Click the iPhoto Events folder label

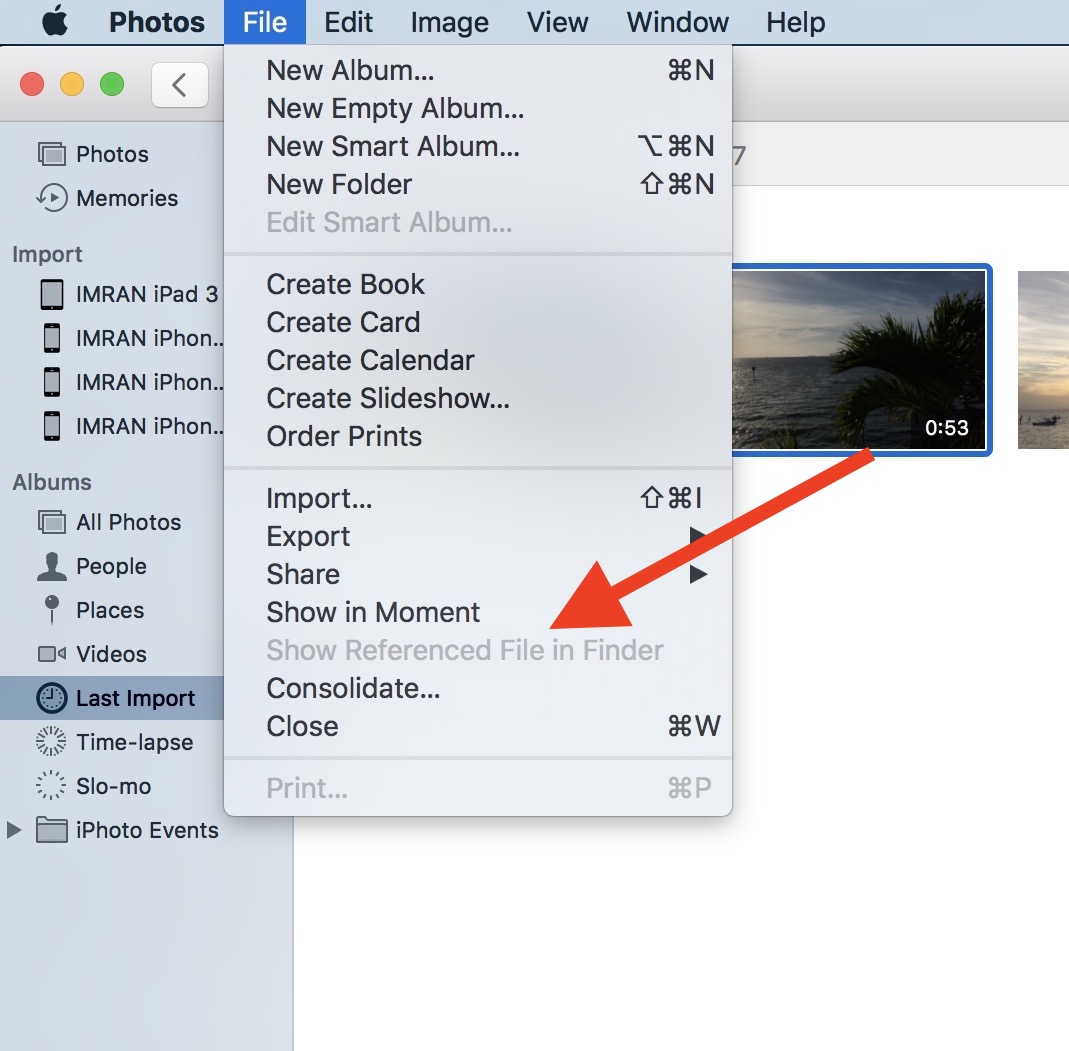coord(147,829)
